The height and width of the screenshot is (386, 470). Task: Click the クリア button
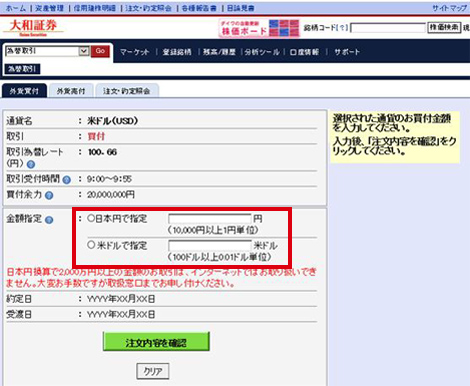(x=153, y=371)
